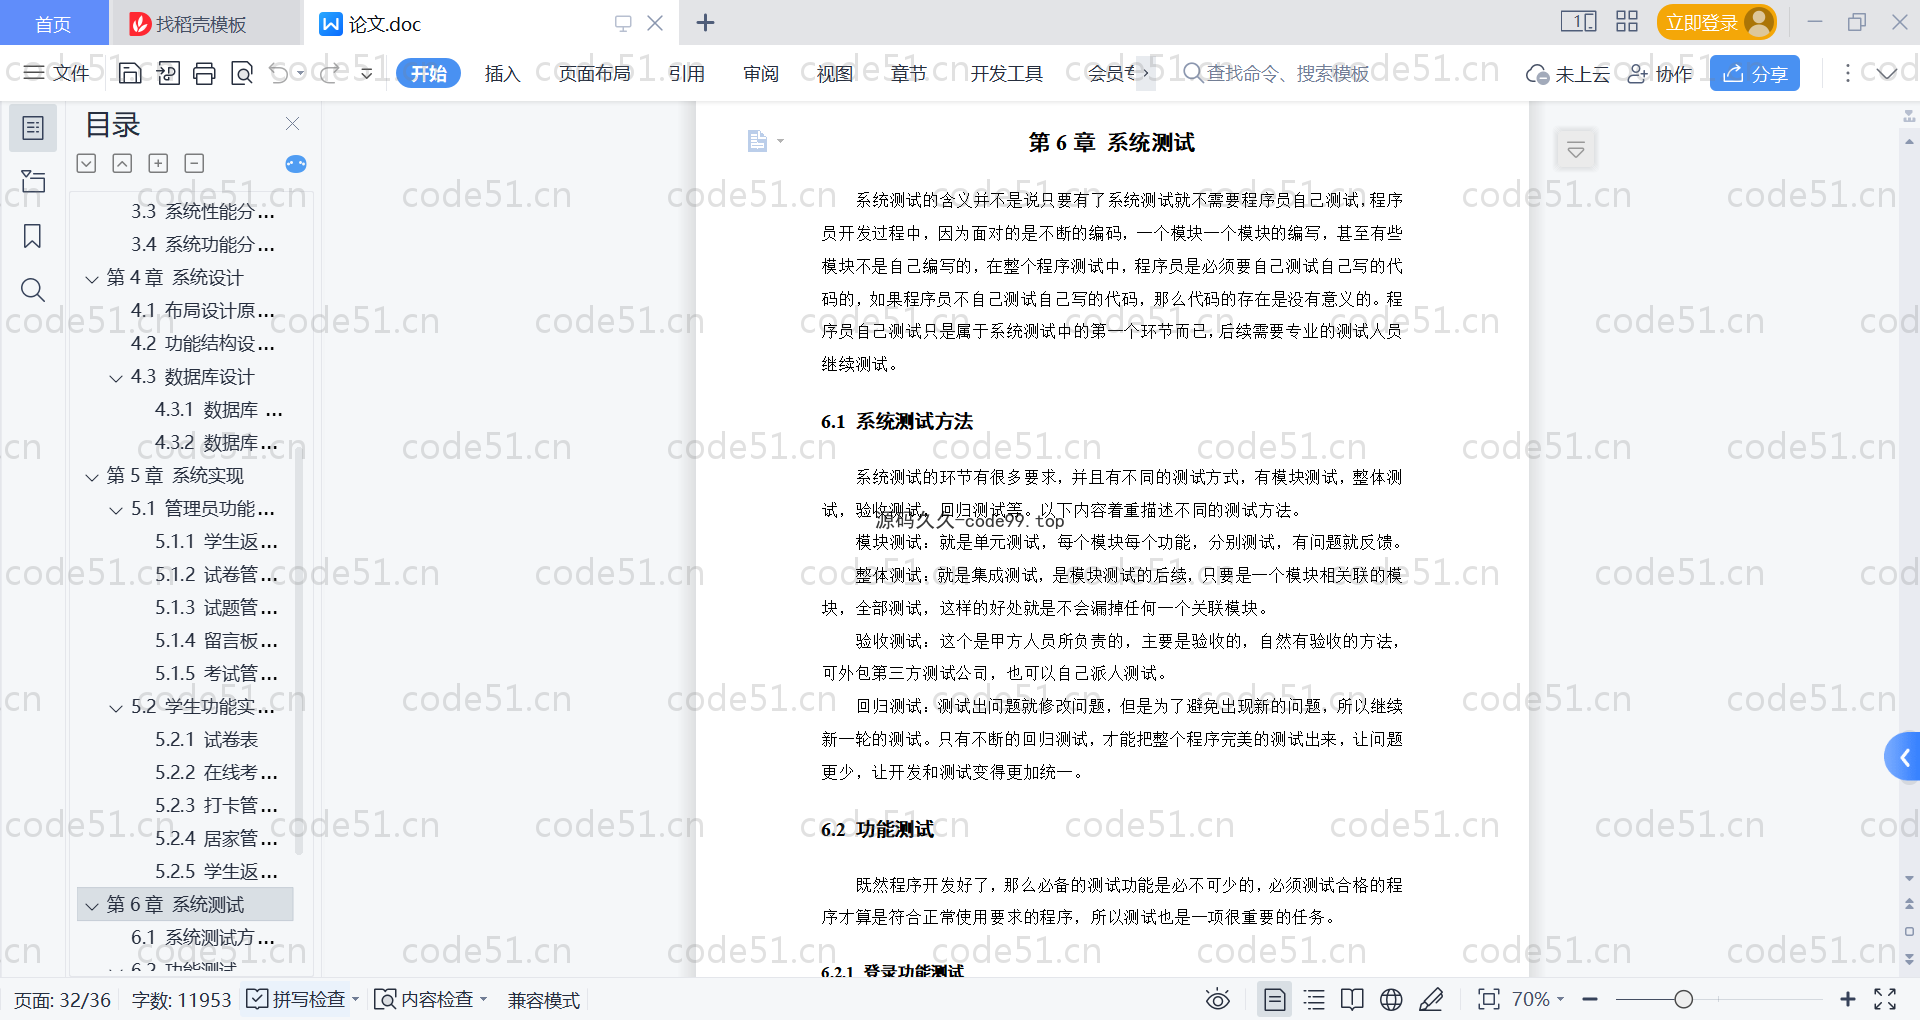Select outline entry 3.4 系统功能分
This screenshot has height=1020, width=1920.
click(x=203, y=244)
